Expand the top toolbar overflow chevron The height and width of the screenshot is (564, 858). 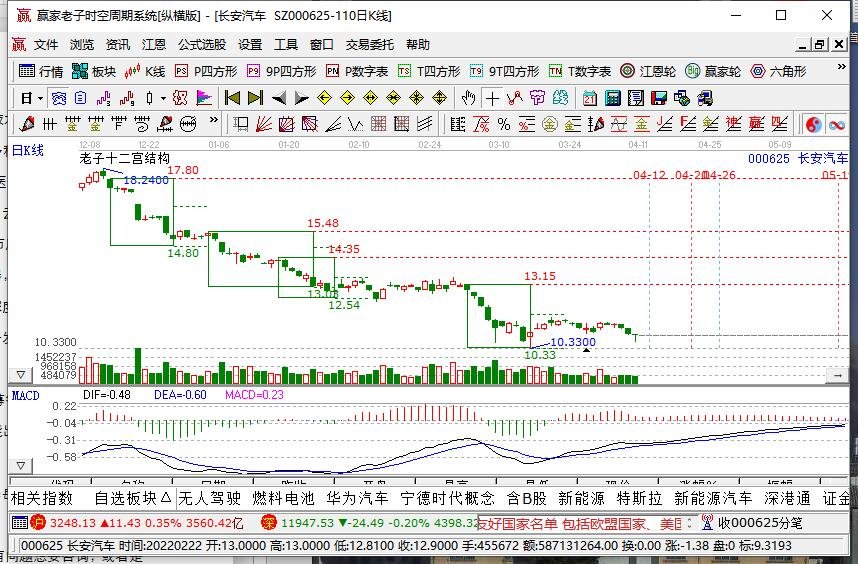click(842, 67)
